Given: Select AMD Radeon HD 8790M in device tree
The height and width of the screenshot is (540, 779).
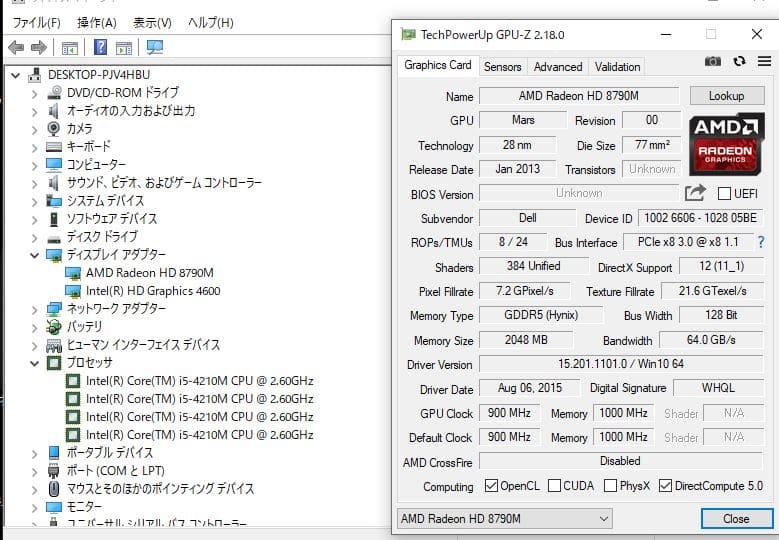Looking at the screenshot, I should click(150, 273).
